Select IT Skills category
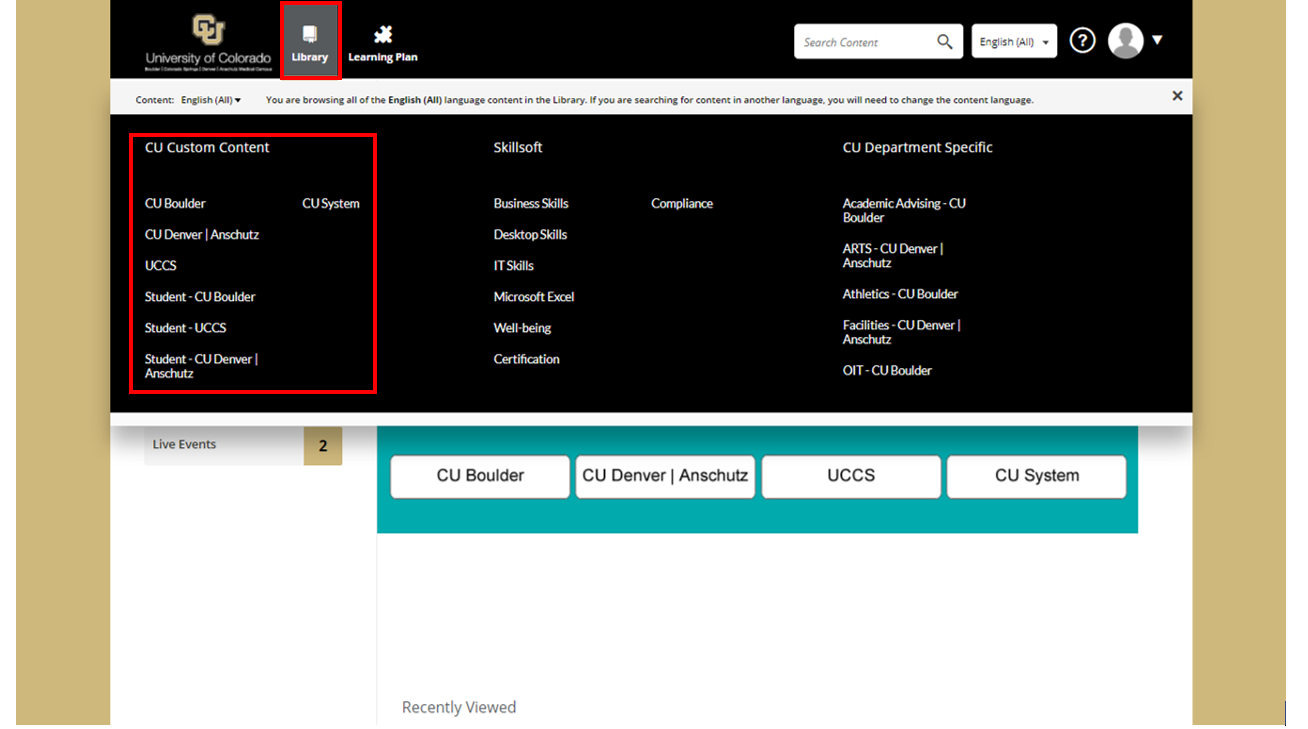The width and height of the screenshot is (1308, 729). click(x=514, y=265)
